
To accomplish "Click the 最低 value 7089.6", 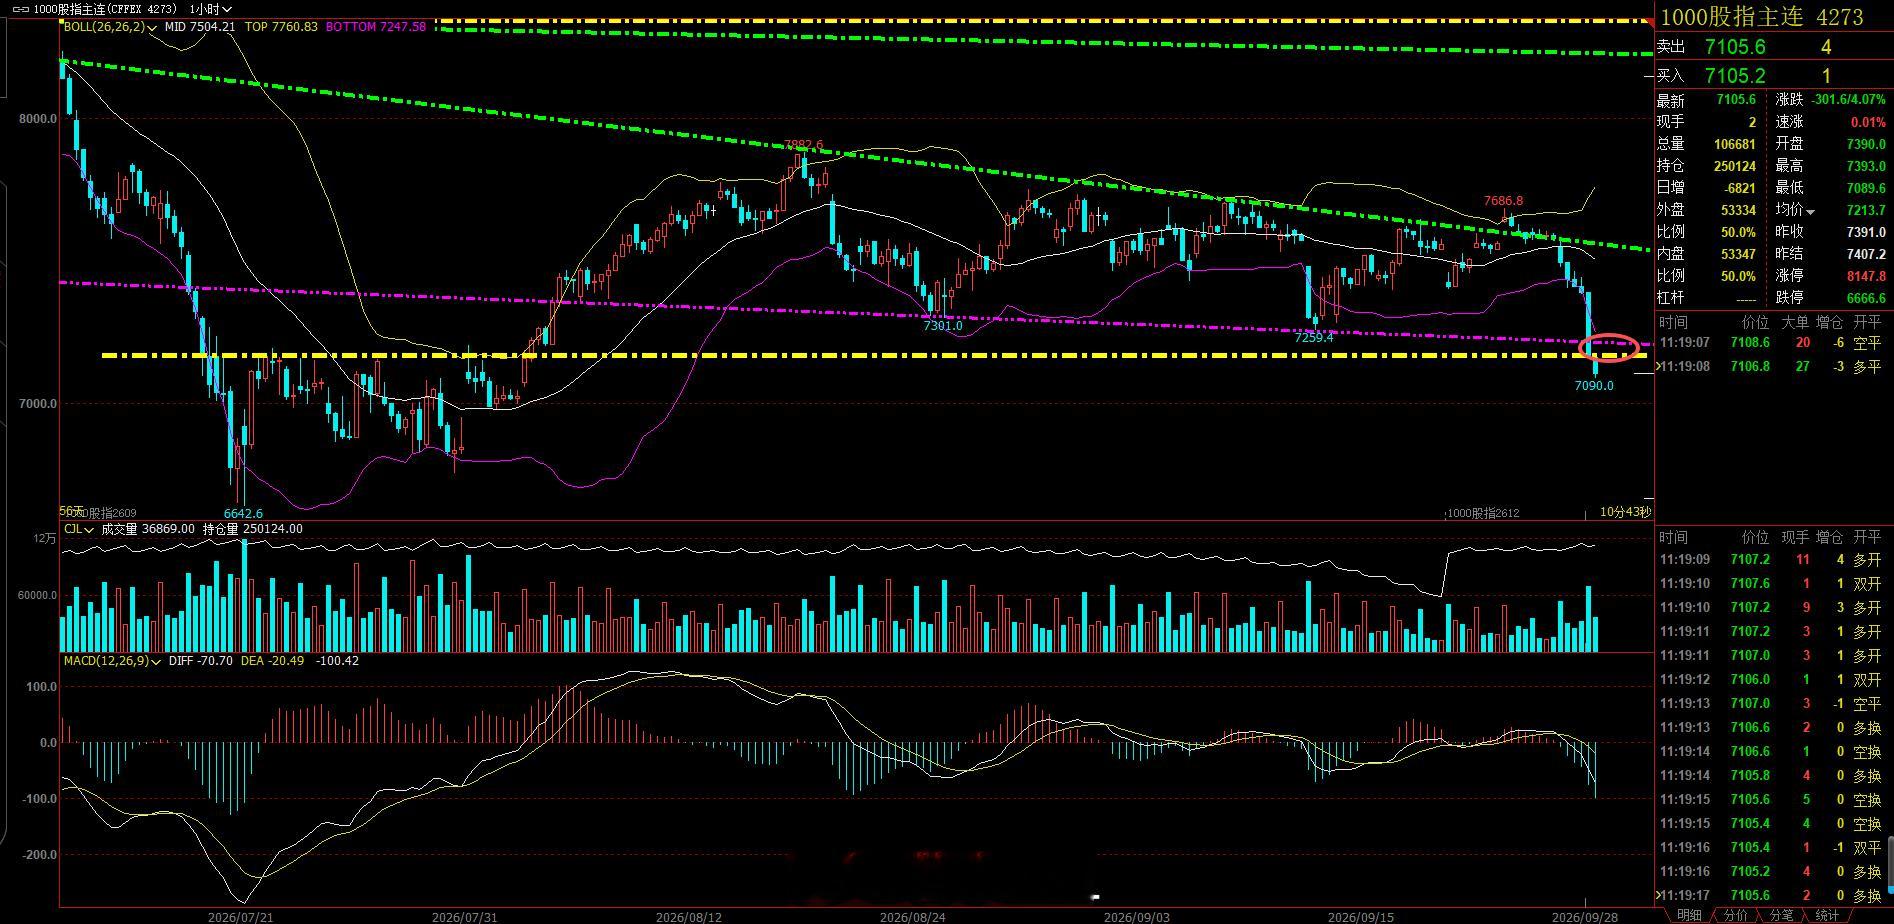I will pyautogui.click(x=1866, y=188).
